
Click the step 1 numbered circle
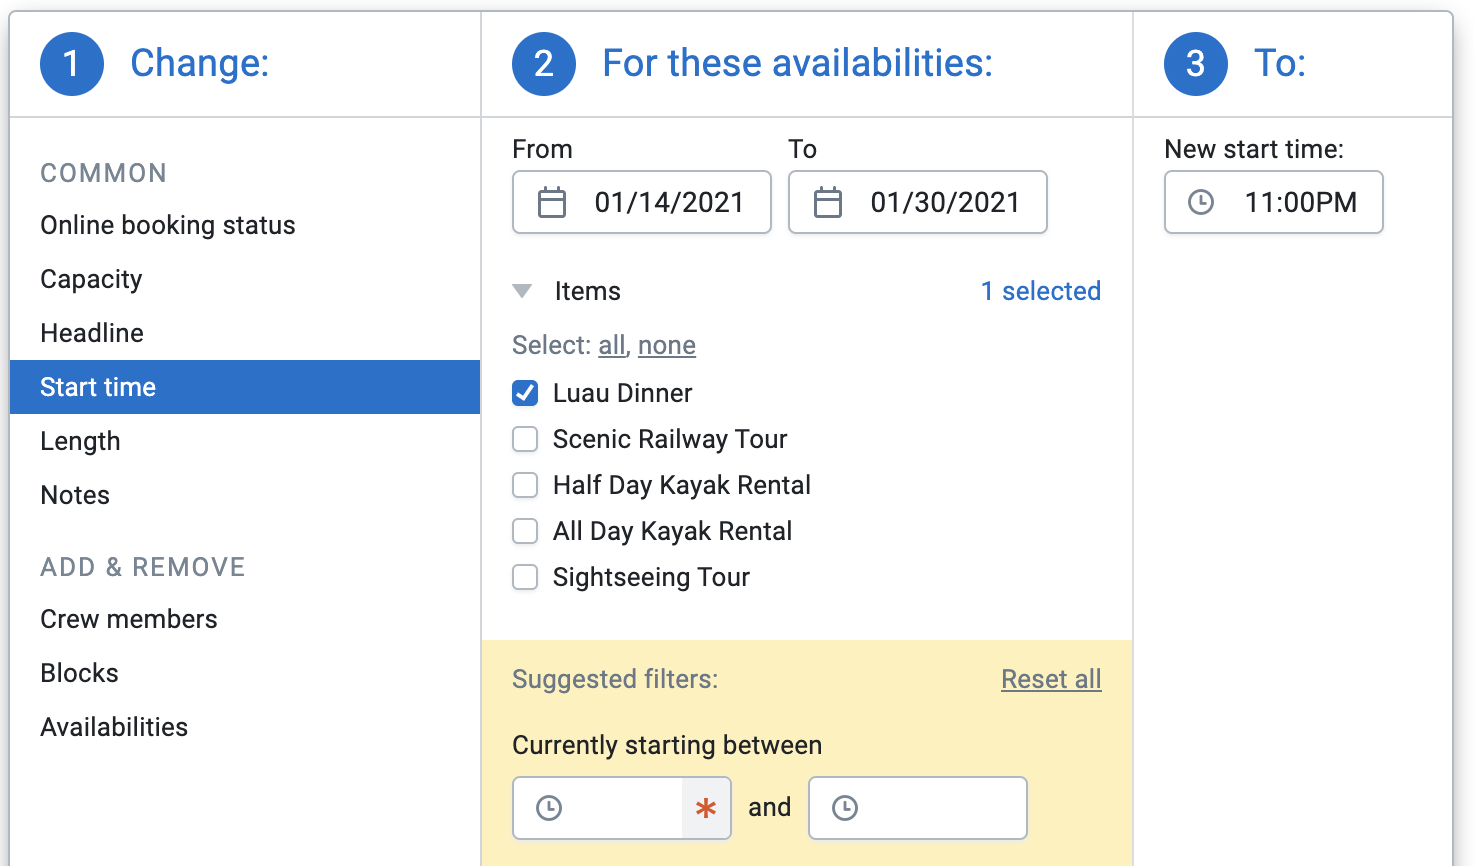point(71,63)
